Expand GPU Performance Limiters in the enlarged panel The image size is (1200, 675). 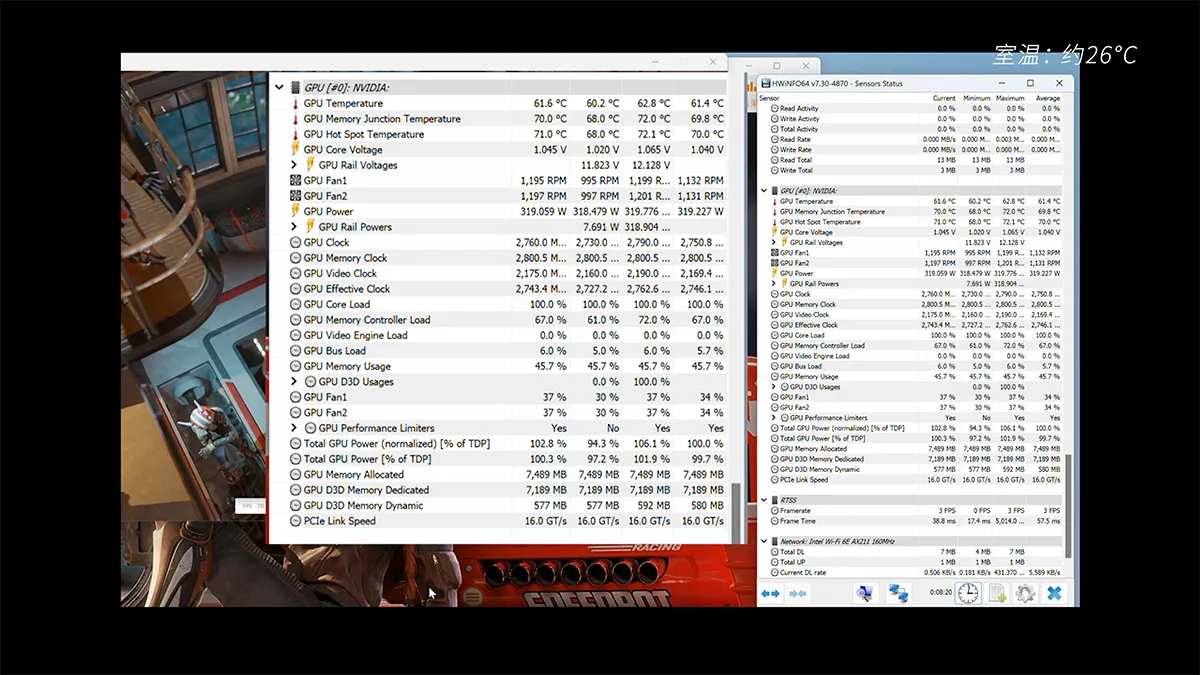[x=294, y=428]
